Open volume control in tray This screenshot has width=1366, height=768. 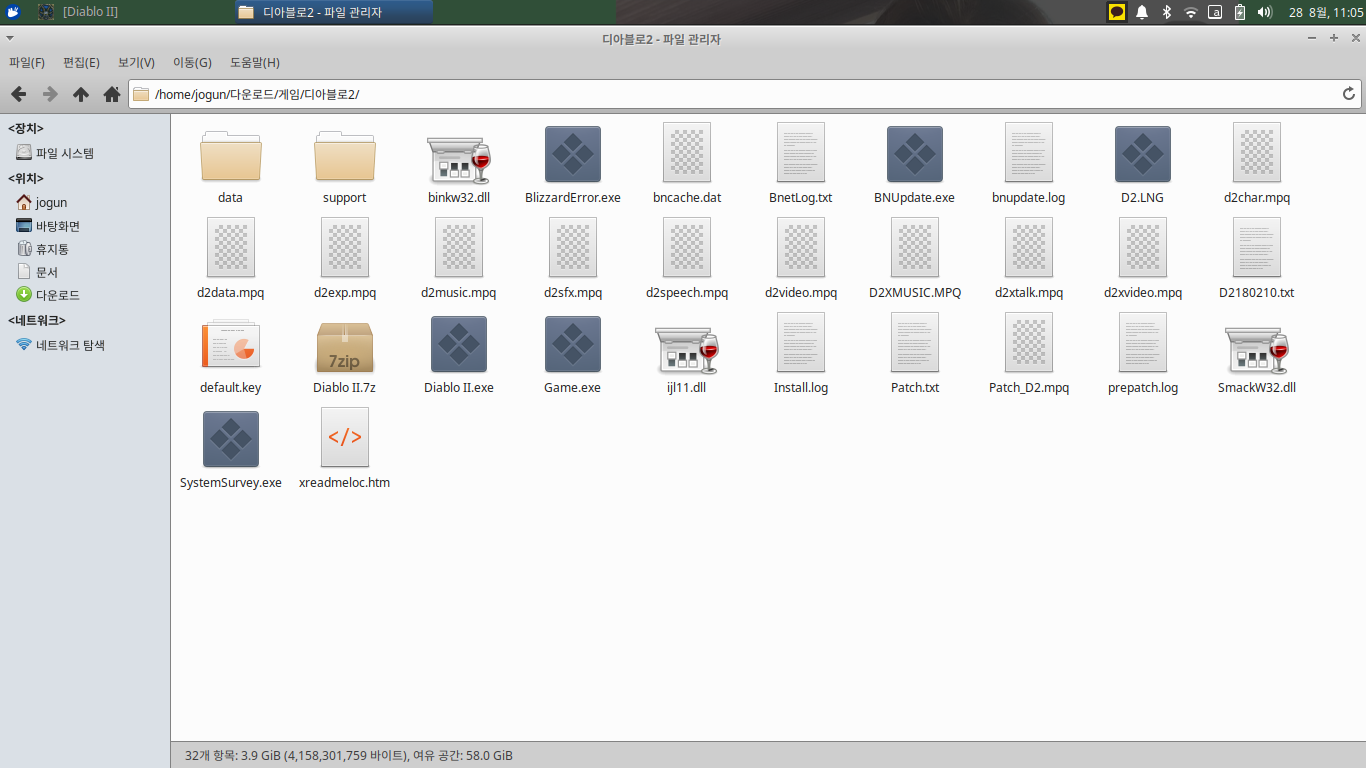pos(1264,12)
